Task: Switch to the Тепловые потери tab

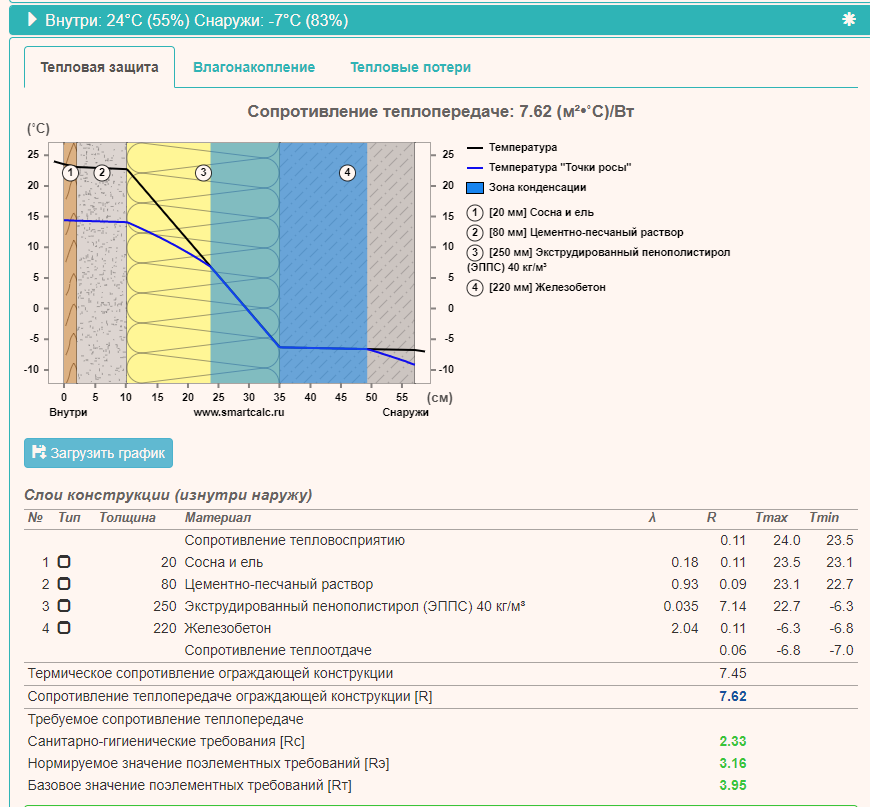Action: 411,67
